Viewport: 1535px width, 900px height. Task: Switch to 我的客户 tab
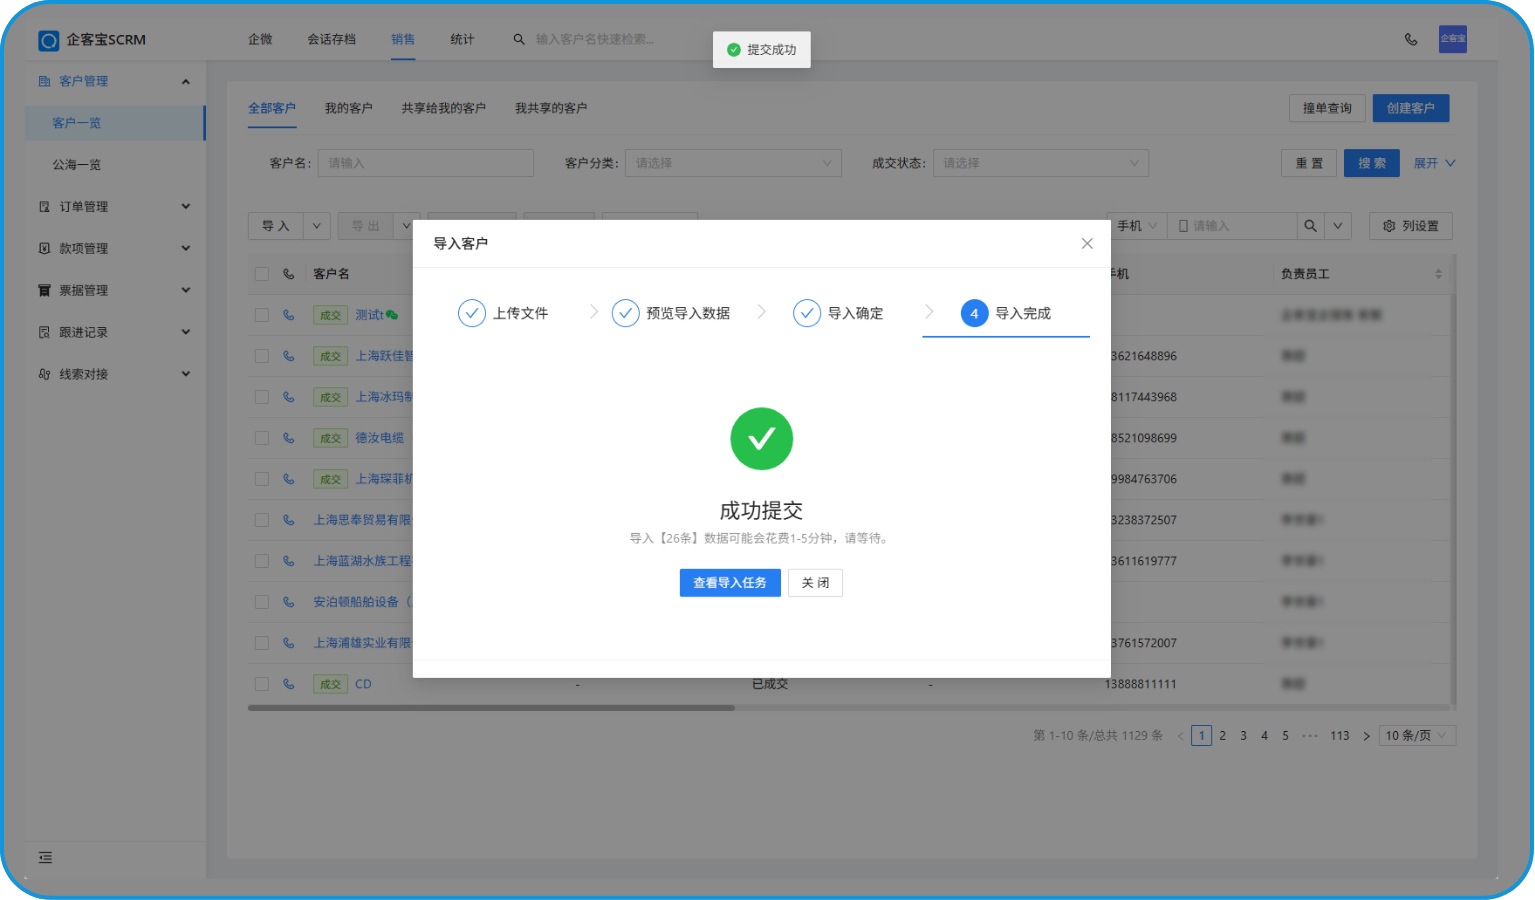pos(348,108)
